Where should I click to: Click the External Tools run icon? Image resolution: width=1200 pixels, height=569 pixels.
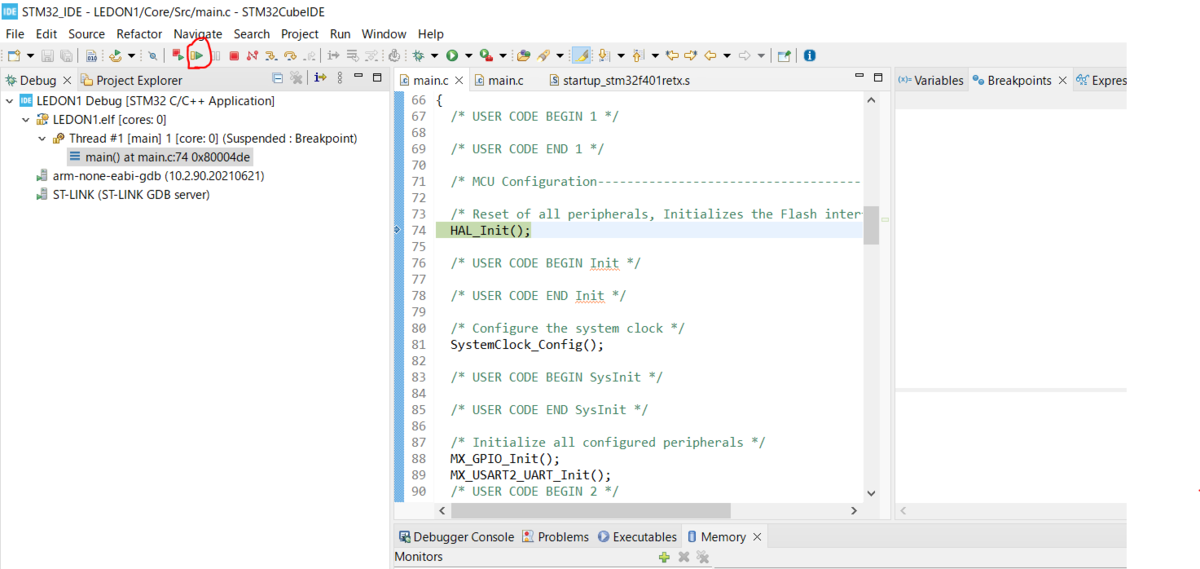pos(486,55)
